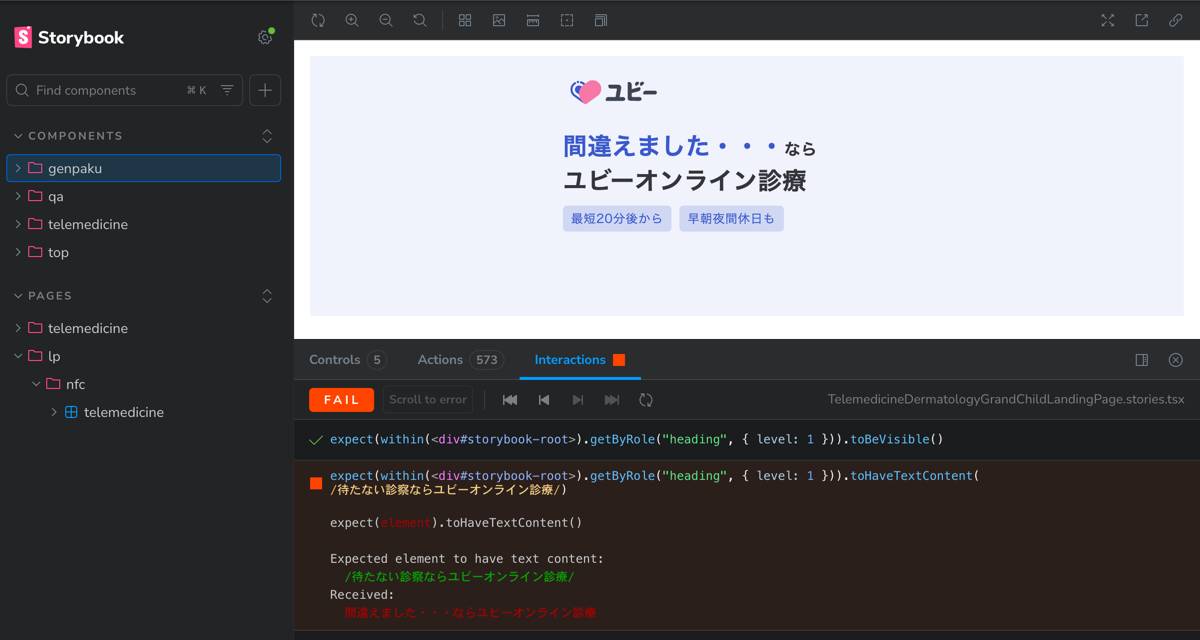Enter full screen preview mode
The height and width of the screenshot is (640, 1200).
1108,20
